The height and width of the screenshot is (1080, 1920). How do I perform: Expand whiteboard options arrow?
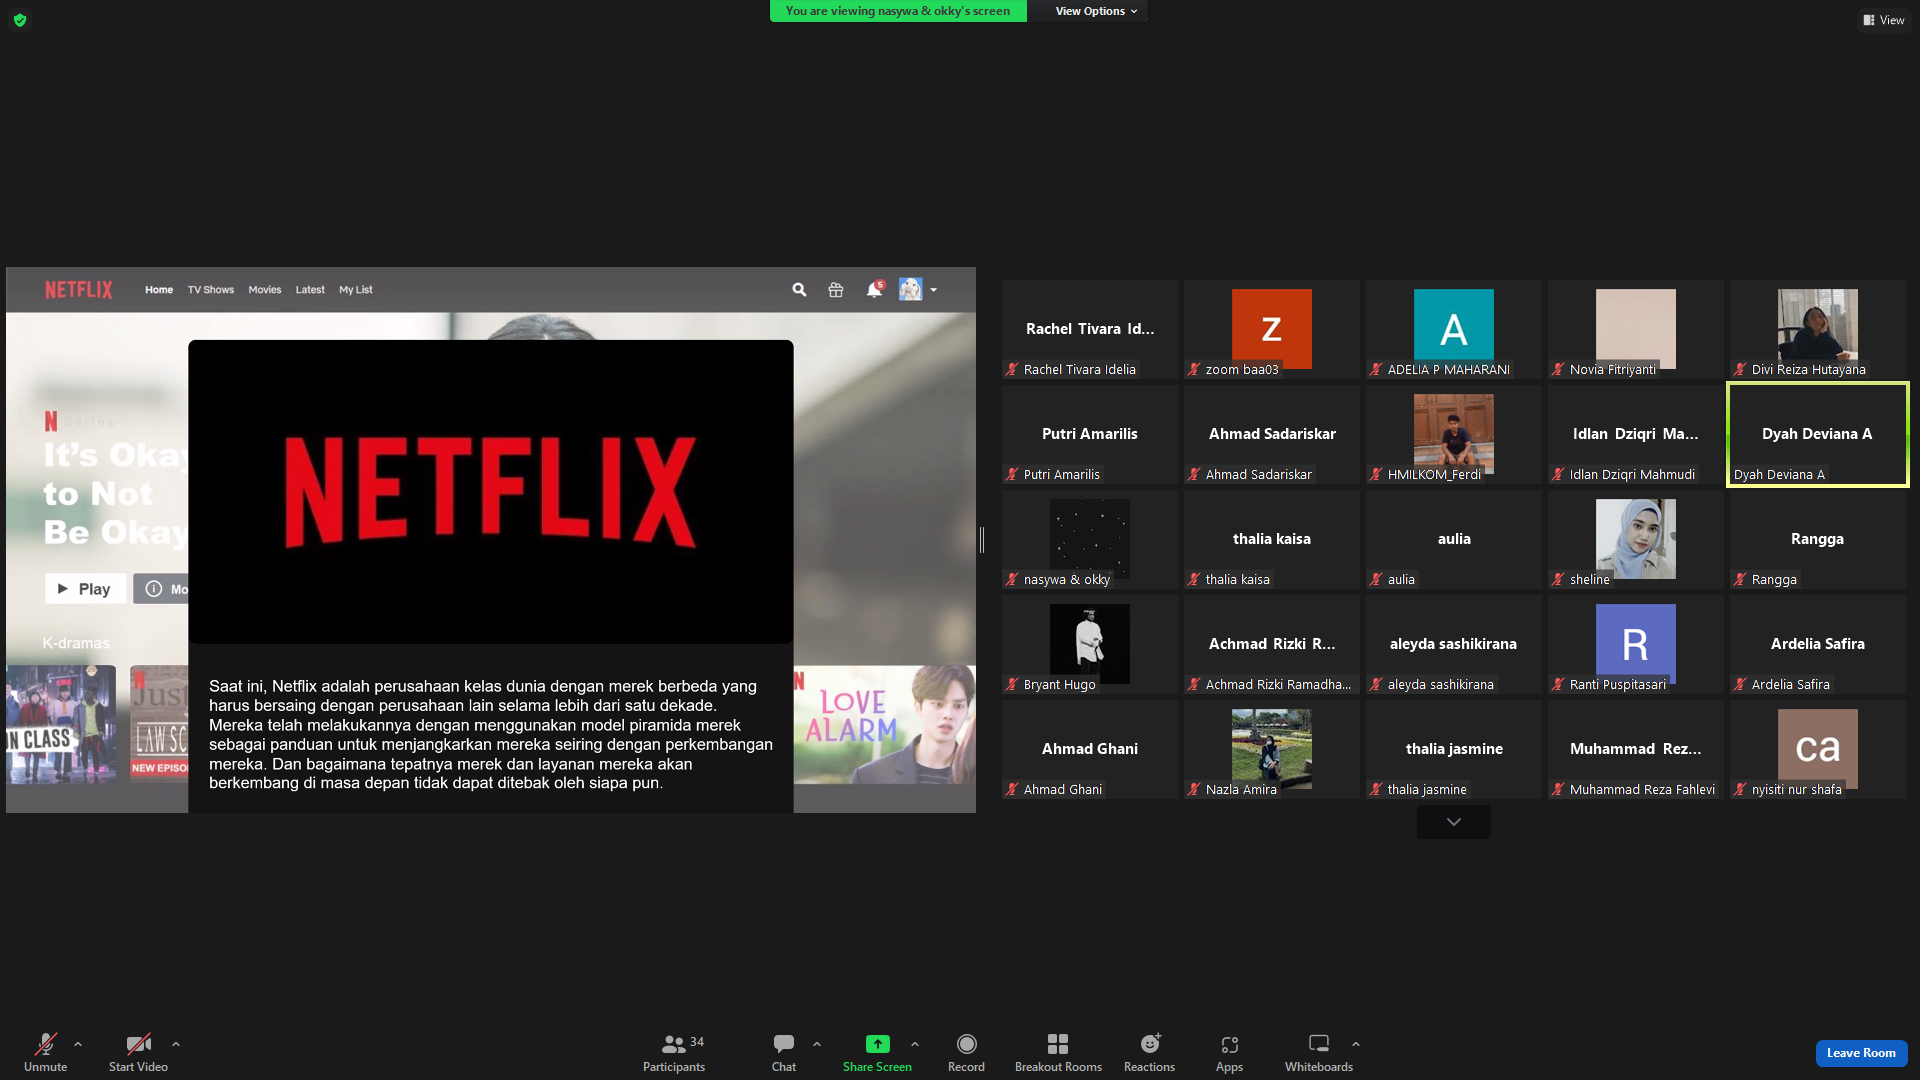coord(1356,1044)
